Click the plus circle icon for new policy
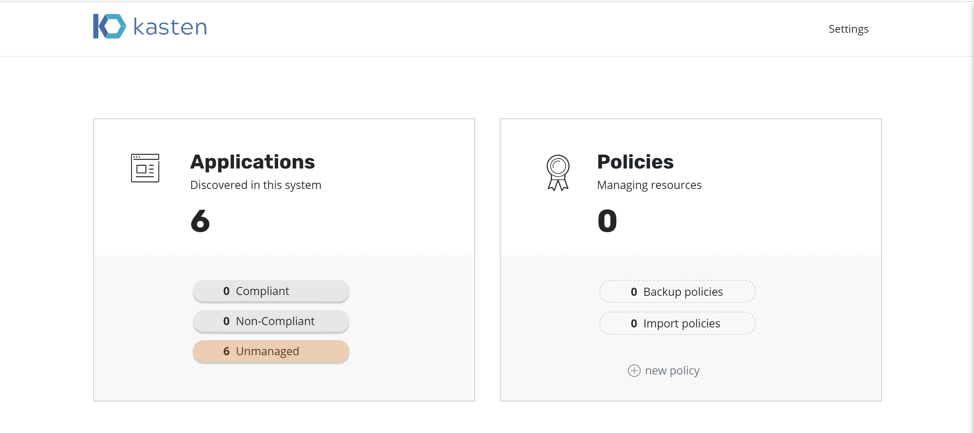Viewport: 974px width, 433px height. click(634, 371)
